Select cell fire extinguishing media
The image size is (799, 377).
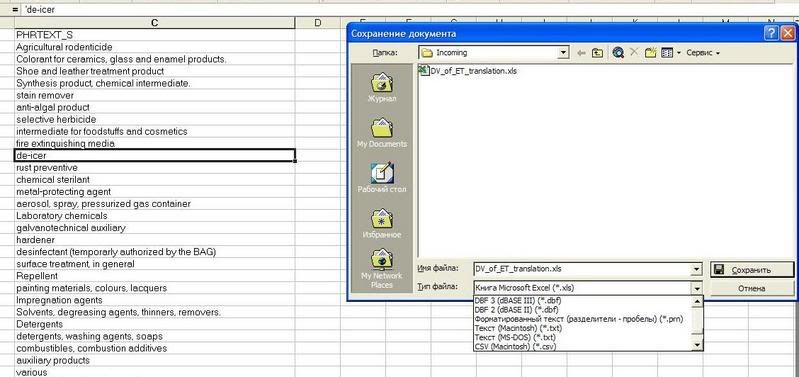click(154, 144)
